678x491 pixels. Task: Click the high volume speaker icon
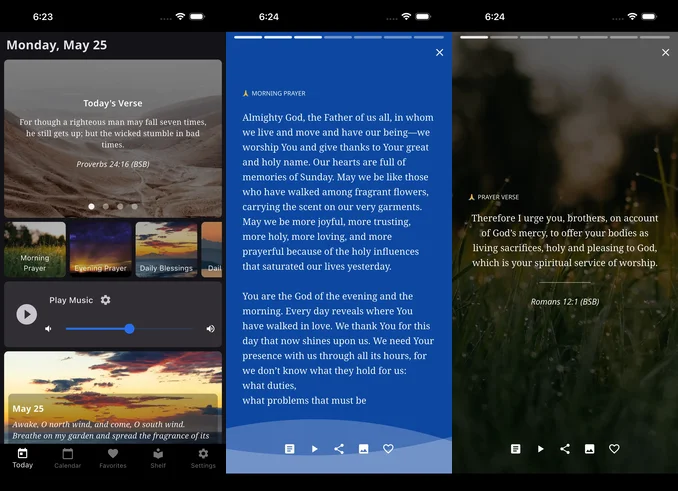[211, 329]
